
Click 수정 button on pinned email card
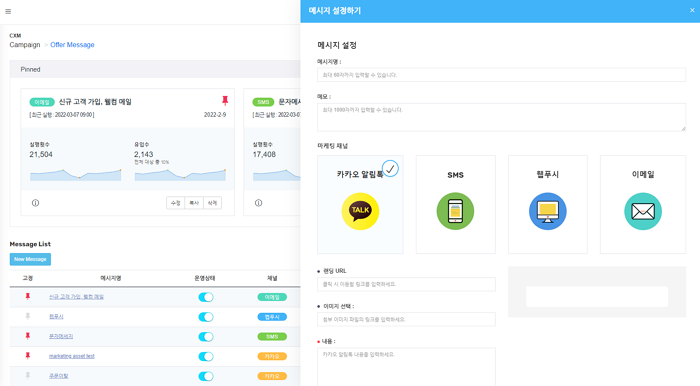point(175,203)
